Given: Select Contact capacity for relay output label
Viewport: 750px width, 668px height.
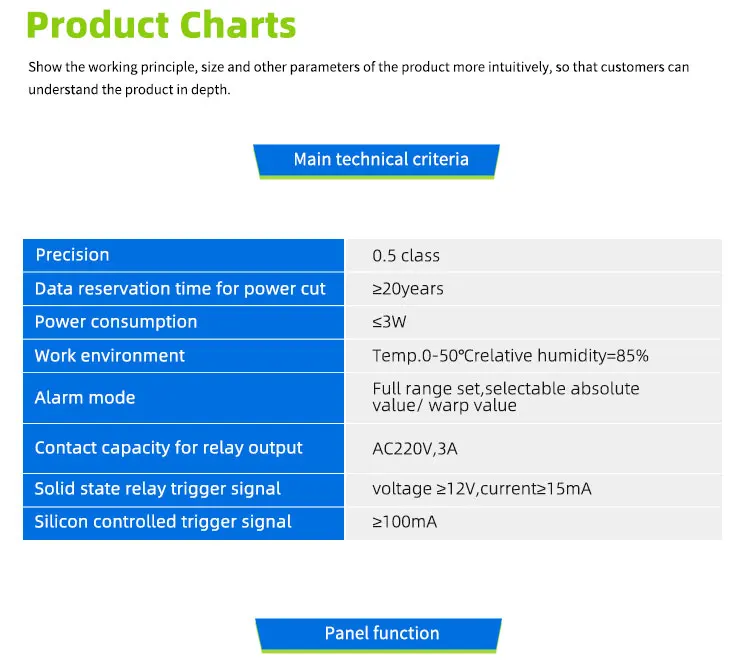Looking at the screenshot, I should pos(168,448).
